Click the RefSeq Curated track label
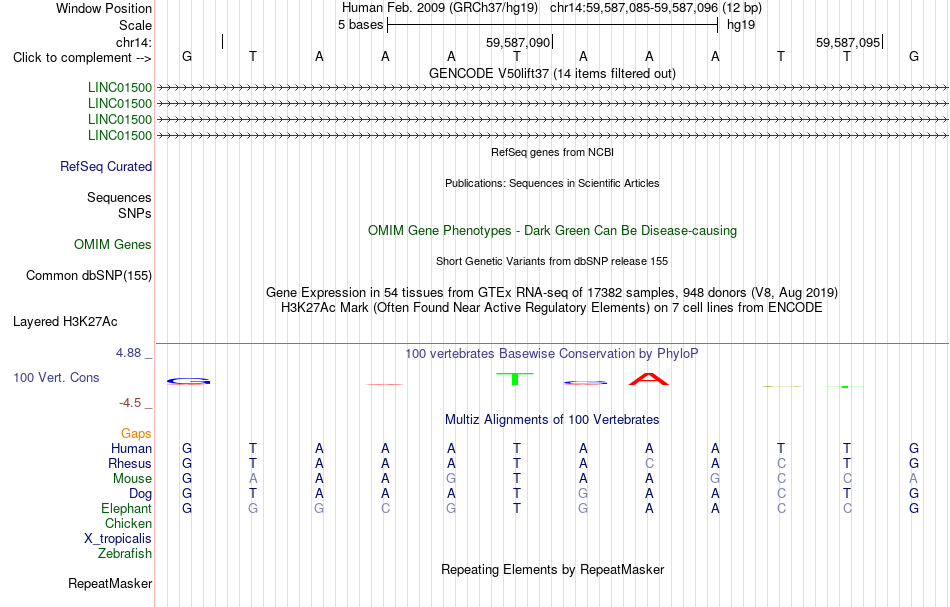The image size is (950, 607). 106,167
